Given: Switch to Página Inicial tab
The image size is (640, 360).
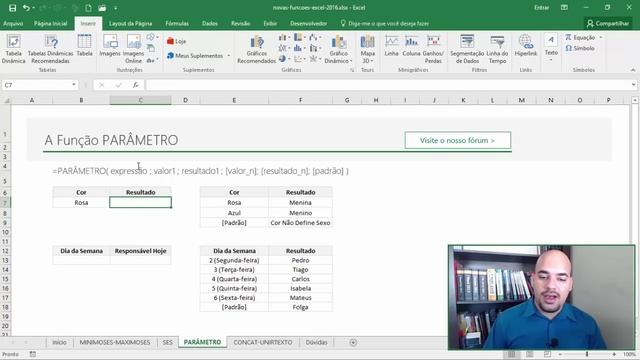Looking at the screenshot, I should [x=51, y=24].
